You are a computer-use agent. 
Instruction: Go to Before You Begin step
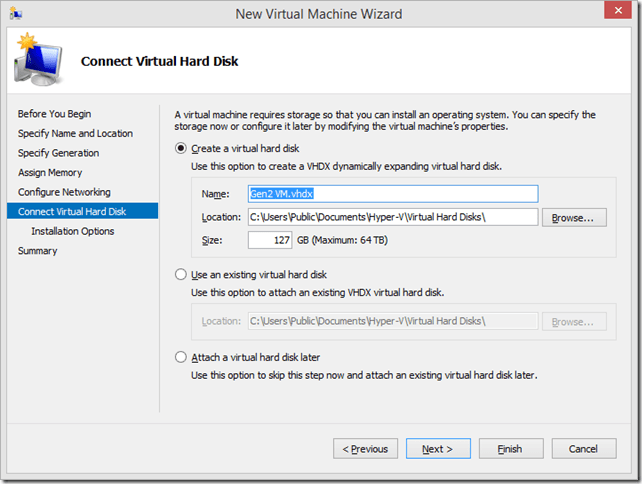click(x=54, y=114)
